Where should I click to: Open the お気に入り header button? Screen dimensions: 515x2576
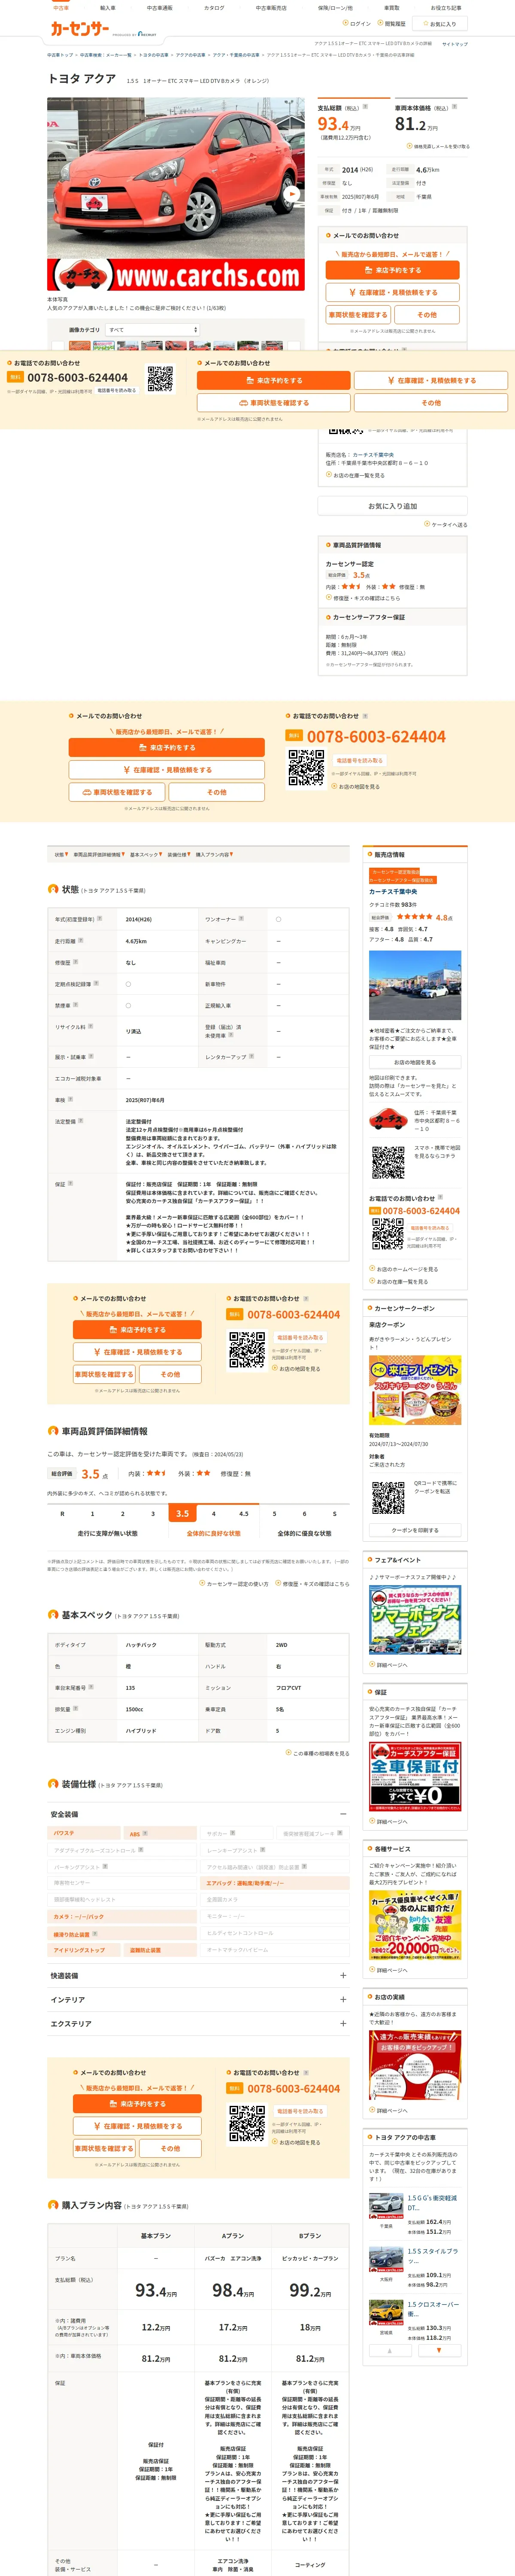(x=439, y=23)
